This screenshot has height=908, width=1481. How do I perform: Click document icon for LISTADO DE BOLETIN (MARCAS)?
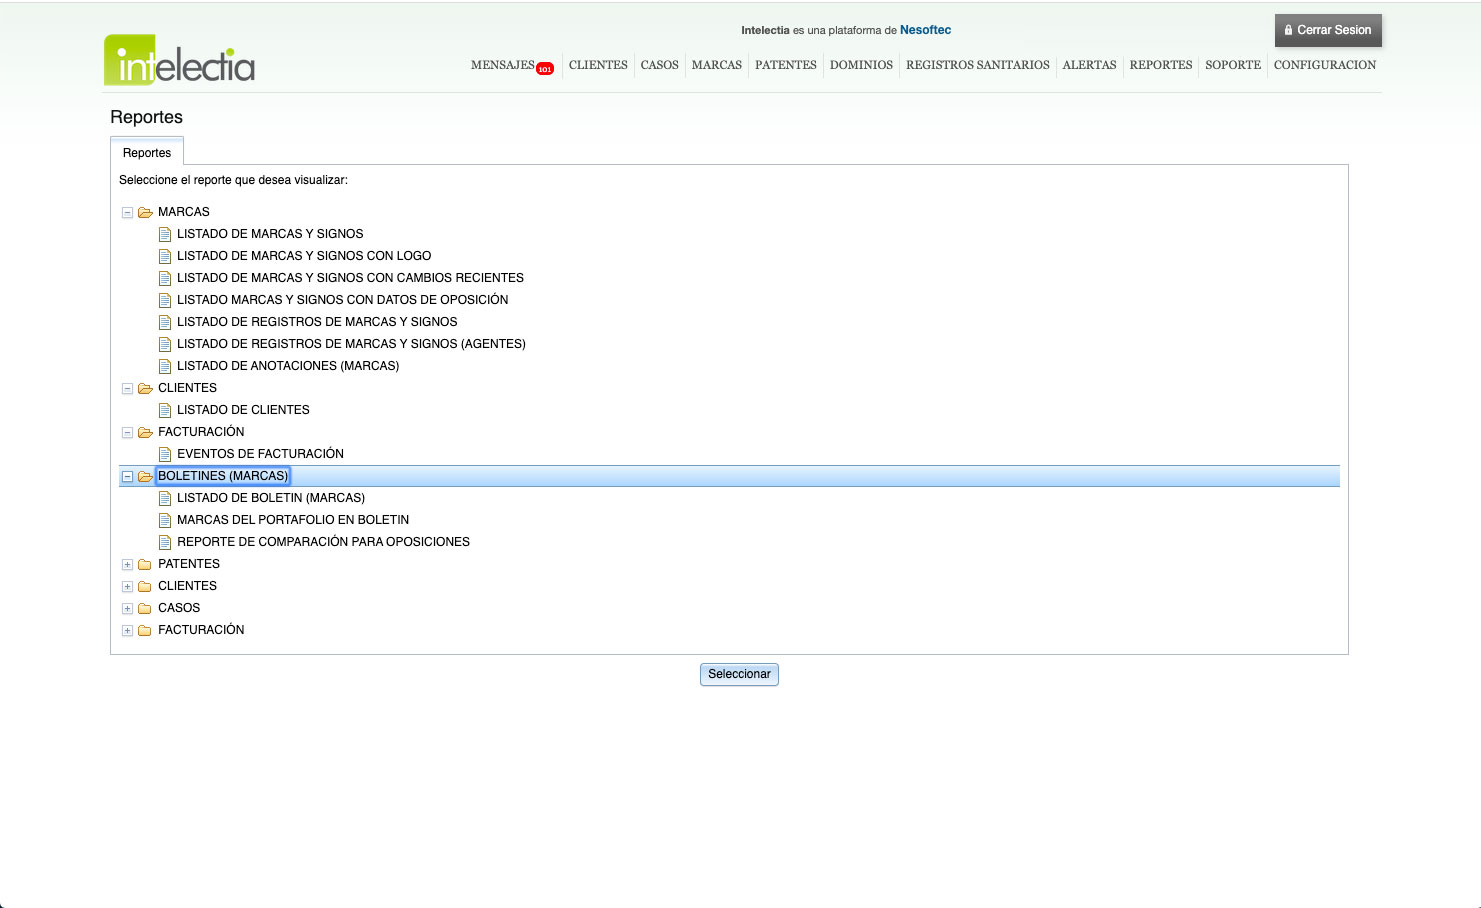coord(165,498)
